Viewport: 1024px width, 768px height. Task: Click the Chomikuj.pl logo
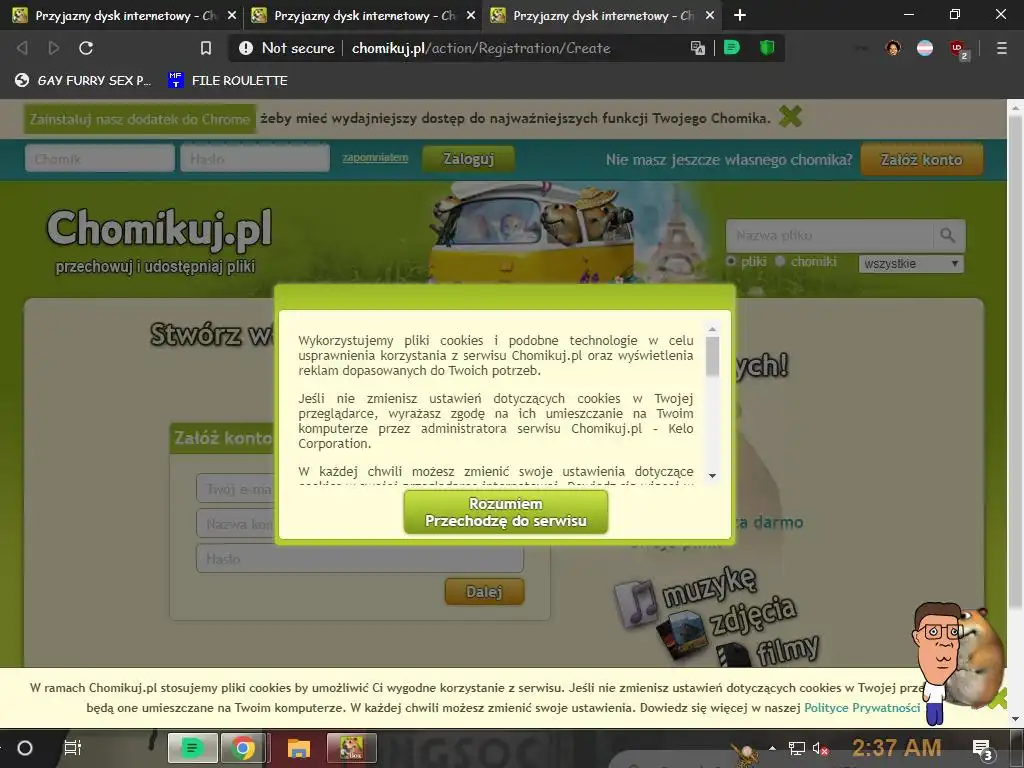(159, 229)
